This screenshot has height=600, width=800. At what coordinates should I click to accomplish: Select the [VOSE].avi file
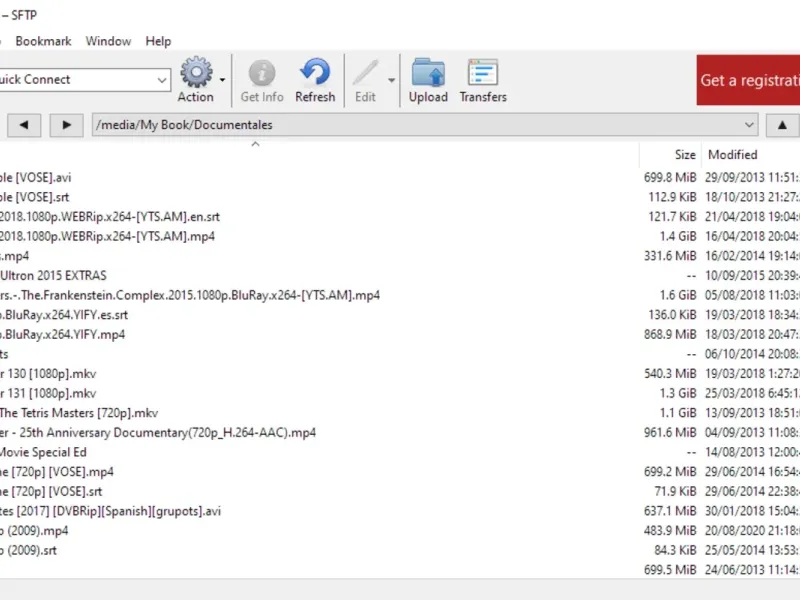click(36, 178)
